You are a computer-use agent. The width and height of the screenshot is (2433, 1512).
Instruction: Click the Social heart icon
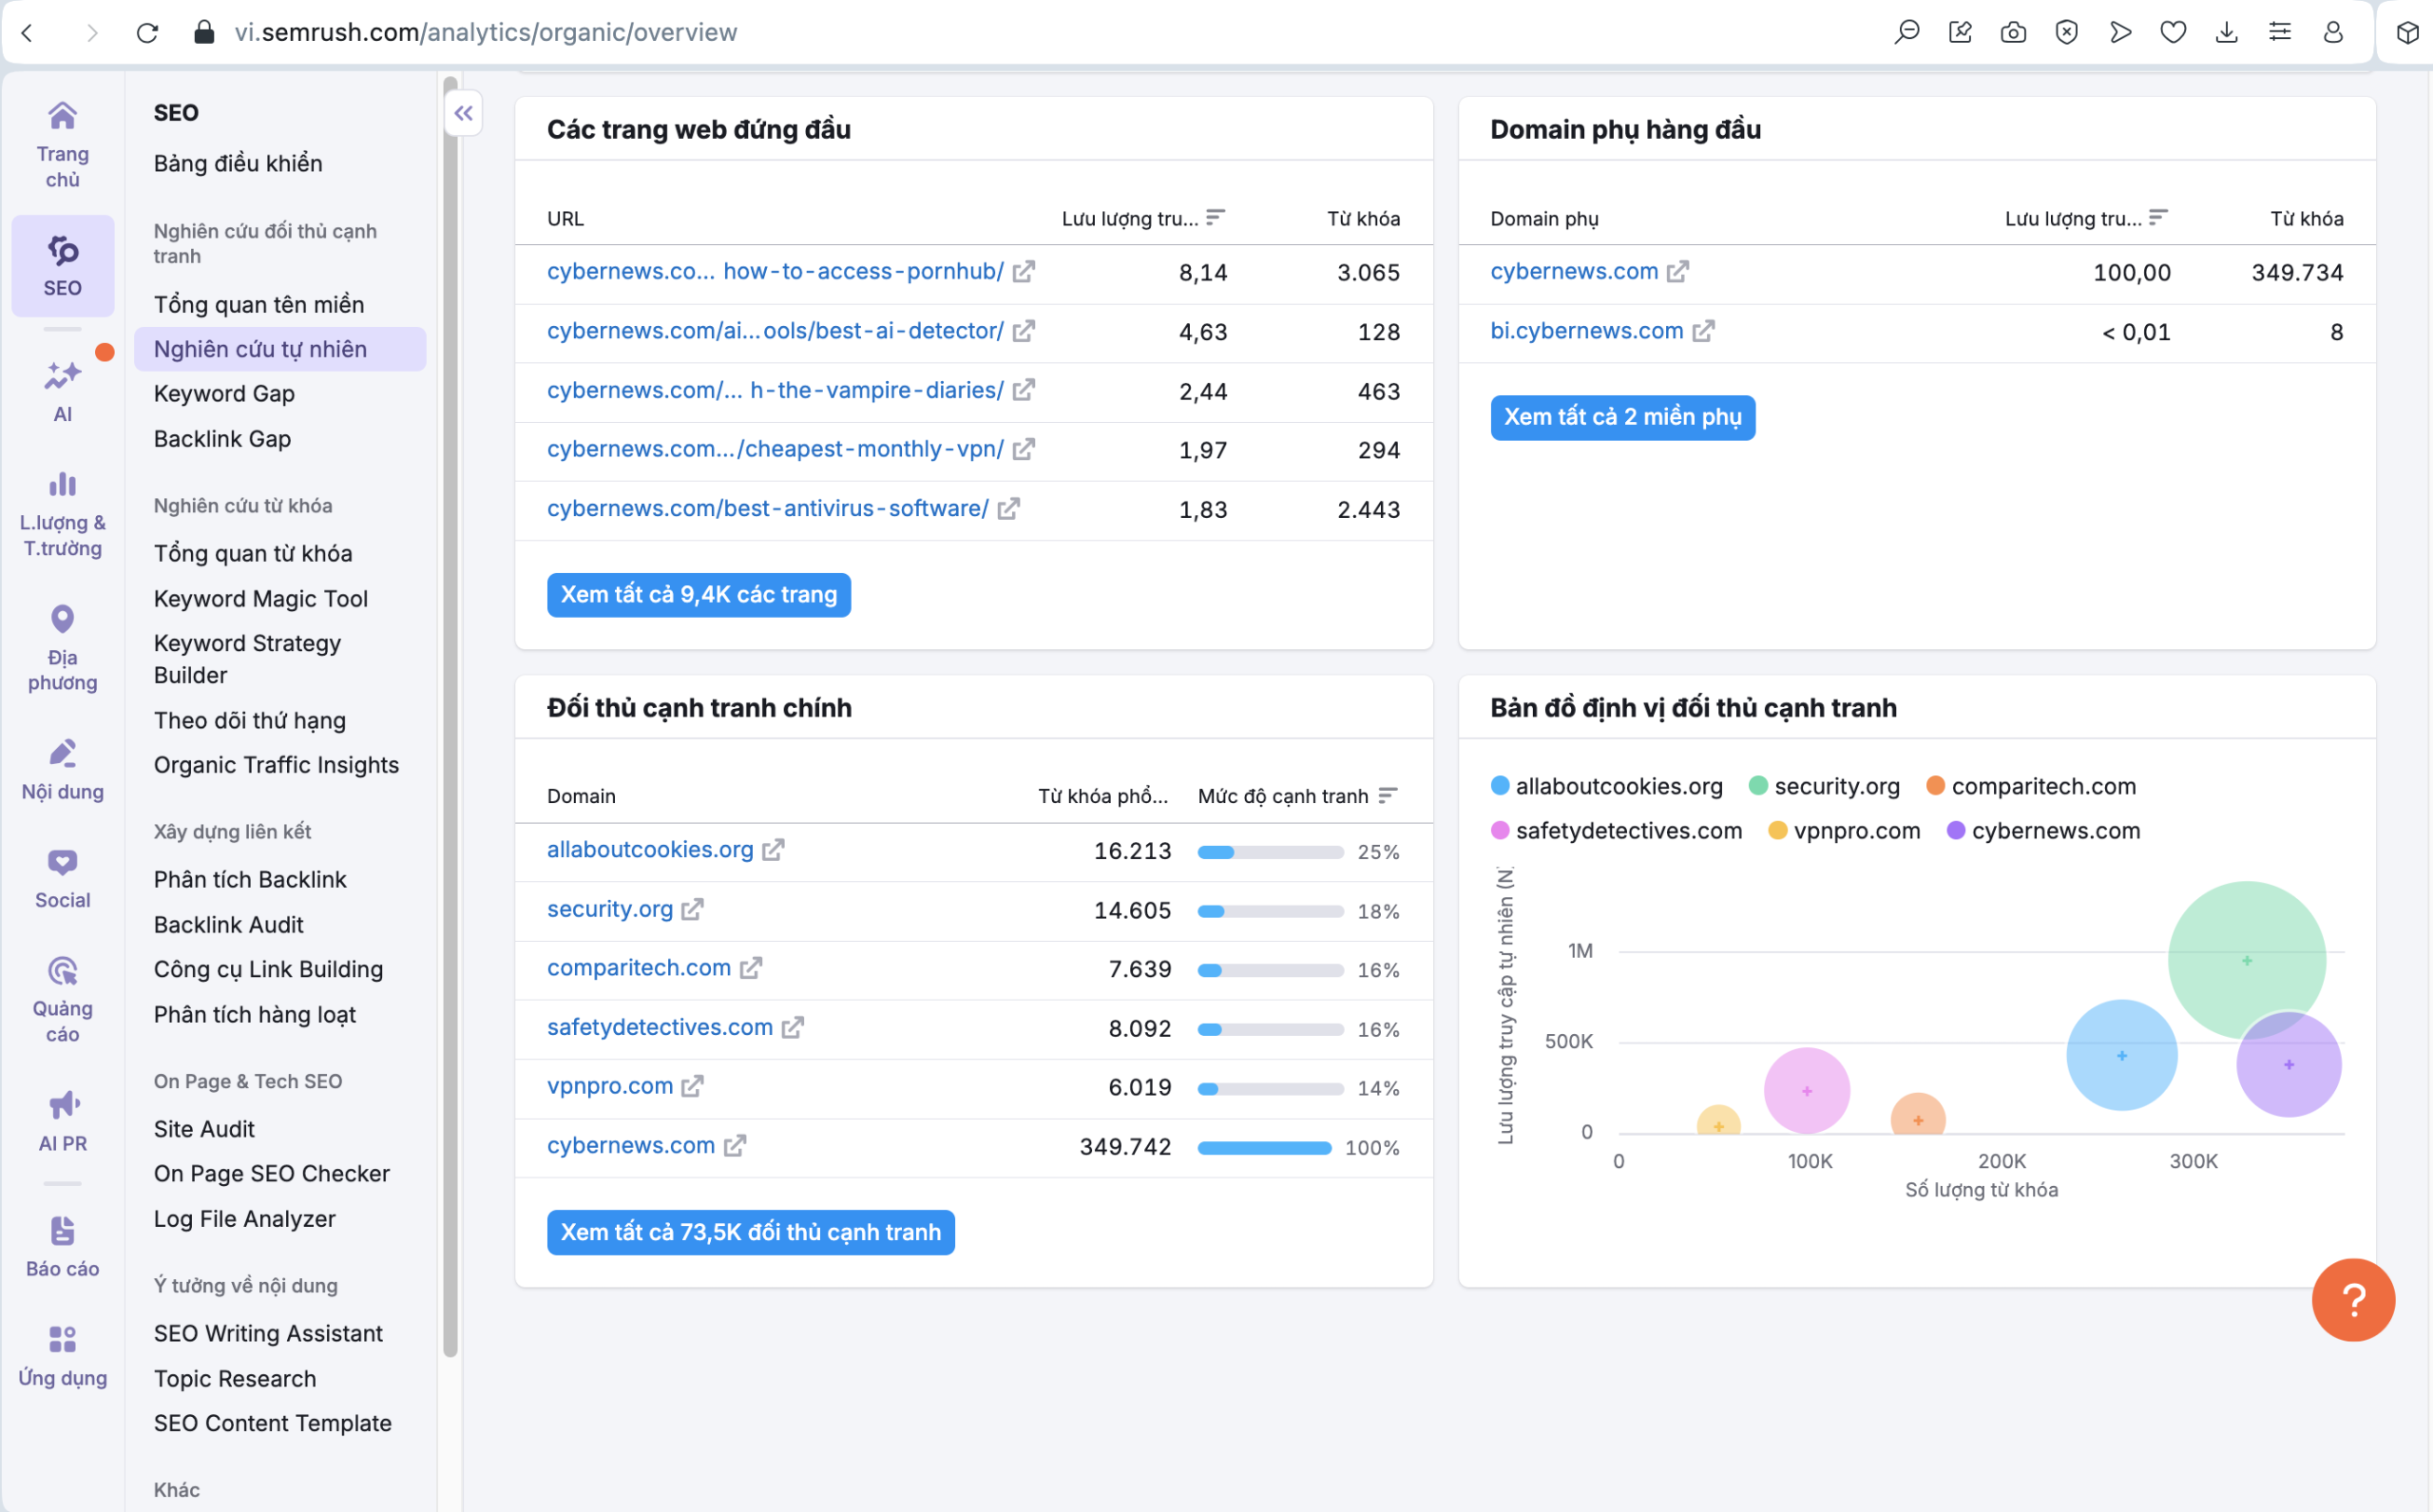(x=62, y=863)
